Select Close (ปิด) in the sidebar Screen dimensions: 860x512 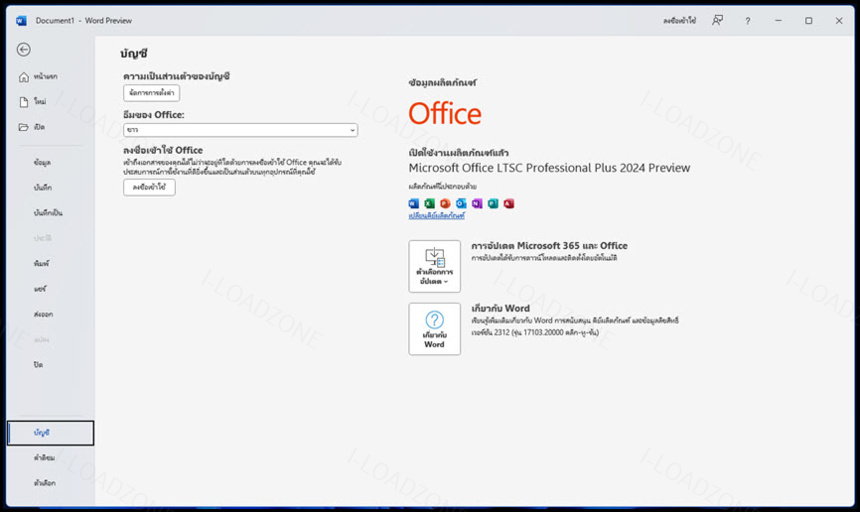[38, 365]
